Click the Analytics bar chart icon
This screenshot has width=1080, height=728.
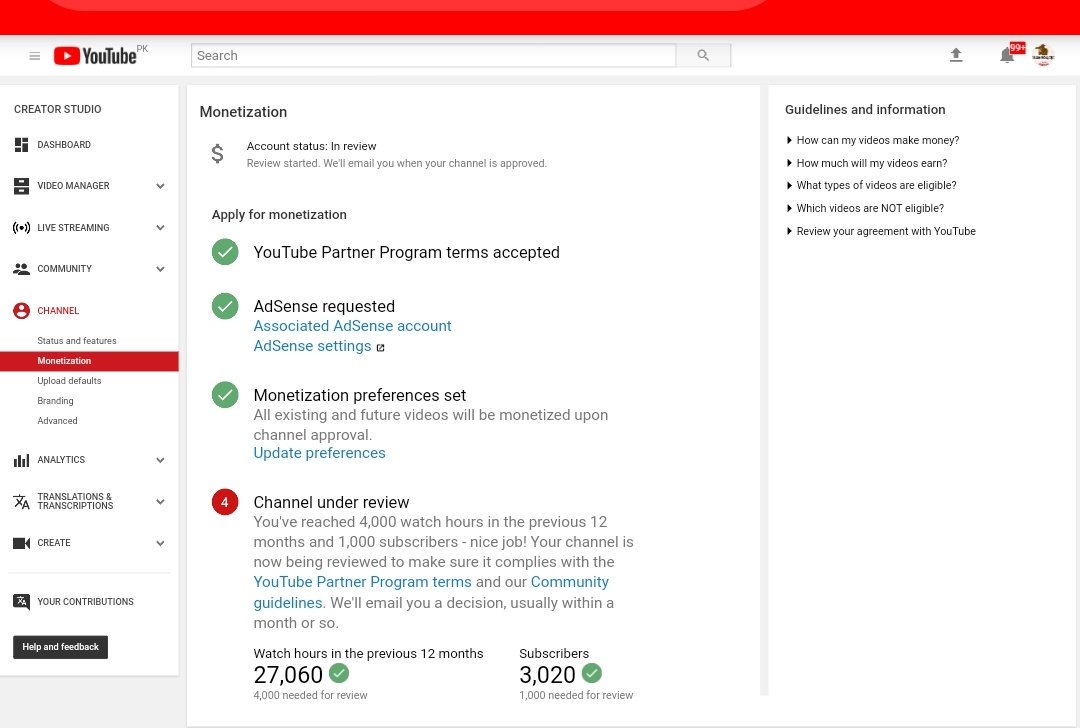click(21, 460)
